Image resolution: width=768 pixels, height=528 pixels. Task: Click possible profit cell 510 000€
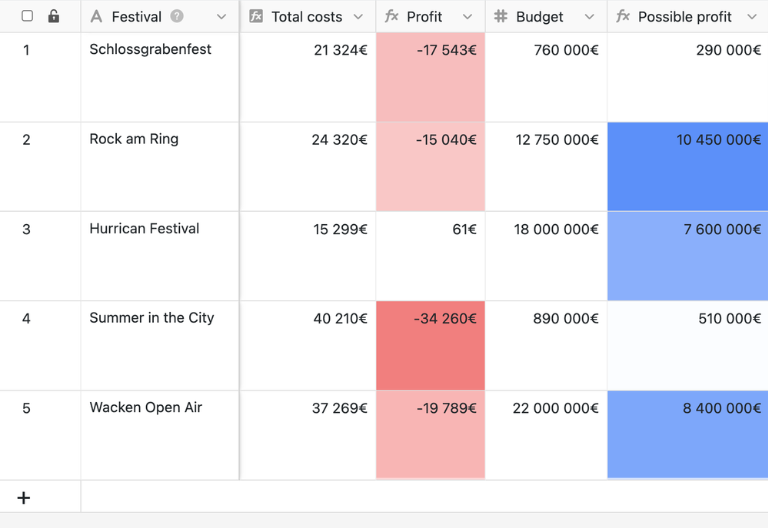[x=688, y=346]
